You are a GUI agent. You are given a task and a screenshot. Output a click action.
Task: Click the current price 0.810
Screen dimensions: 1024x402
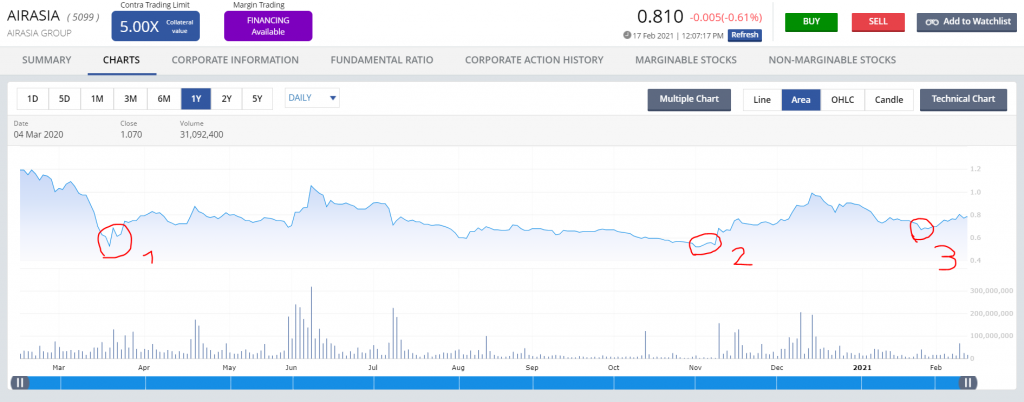tap(660, 16)
